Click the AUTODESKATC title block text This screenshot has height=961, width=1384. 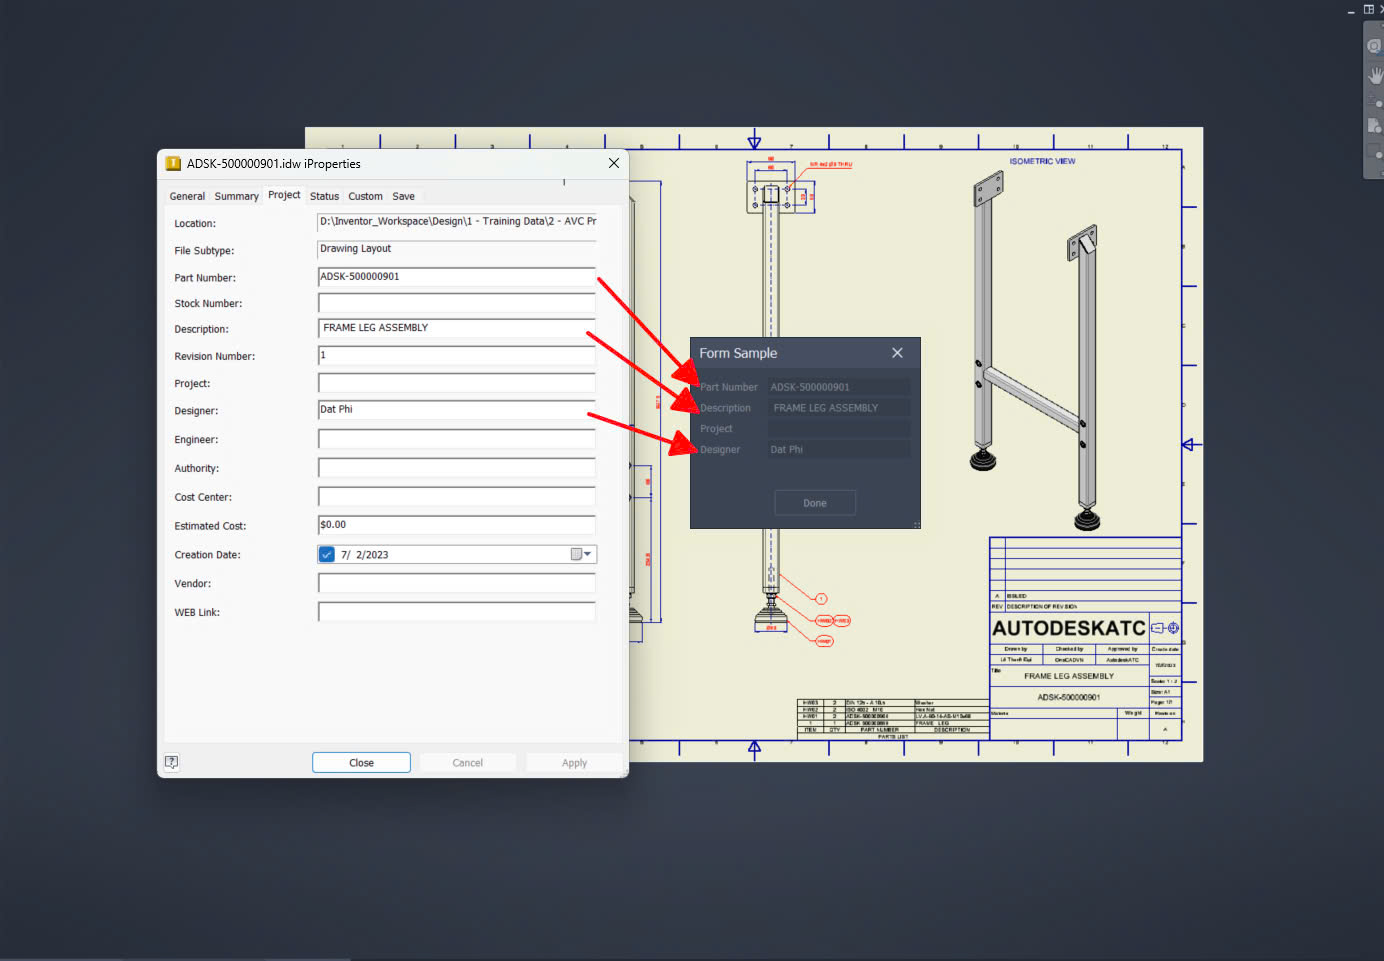pyautogui.click(x=1069, y=628)
